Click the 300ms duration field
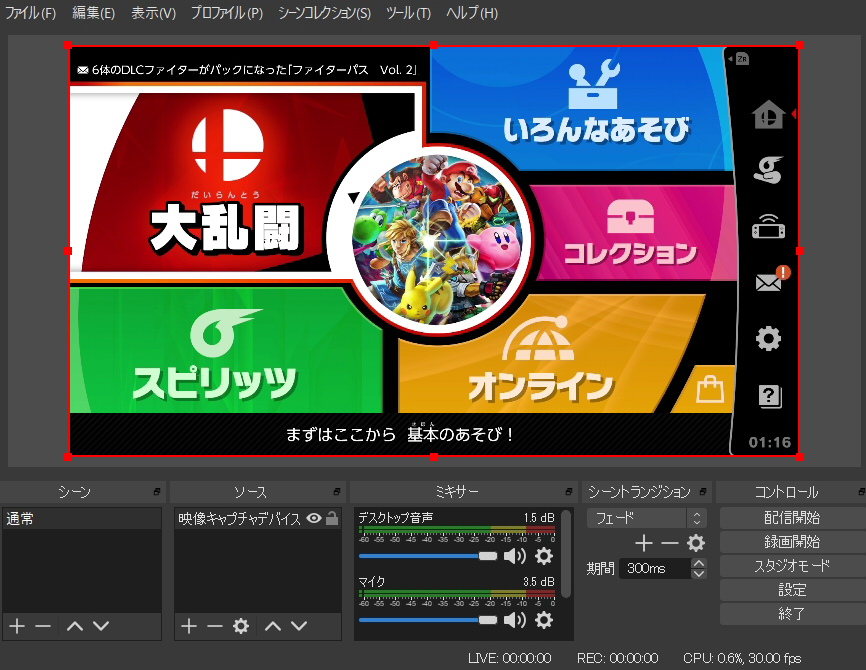 655,568
